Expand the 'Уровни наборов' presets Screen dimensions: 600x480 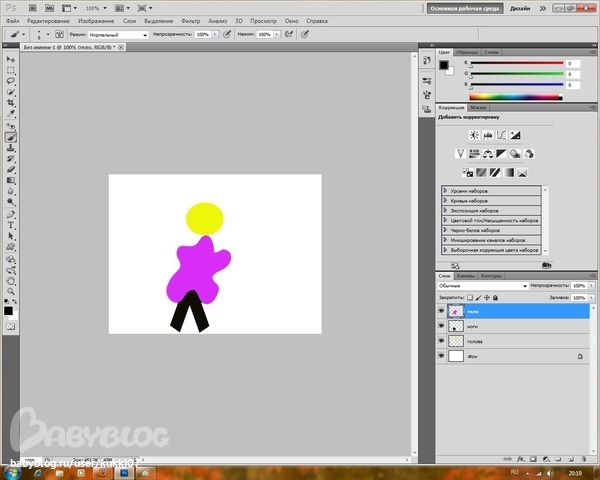coord(445,190)
